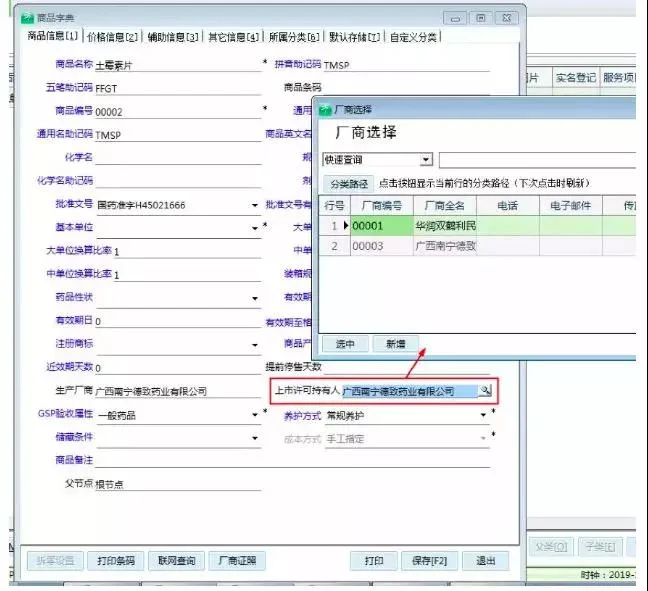Select vendor row 00003 广西南宁德致
Image resolution: width=648 pixels, height=591 pixels.
coord(477,246)
